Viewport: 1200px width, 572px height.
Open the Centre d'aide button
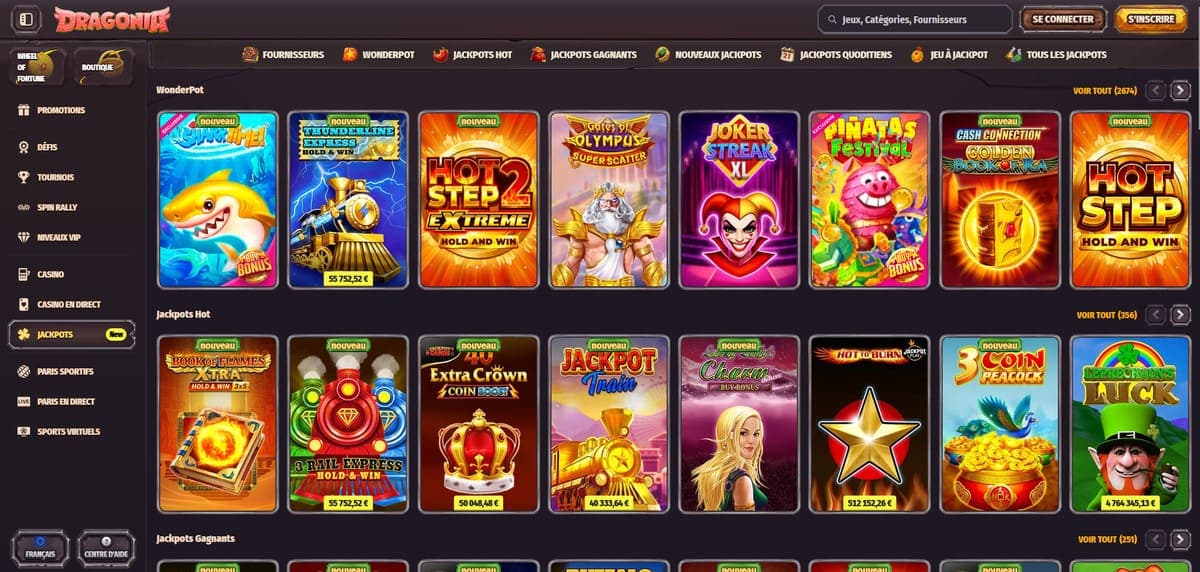(x=106, y=549)
